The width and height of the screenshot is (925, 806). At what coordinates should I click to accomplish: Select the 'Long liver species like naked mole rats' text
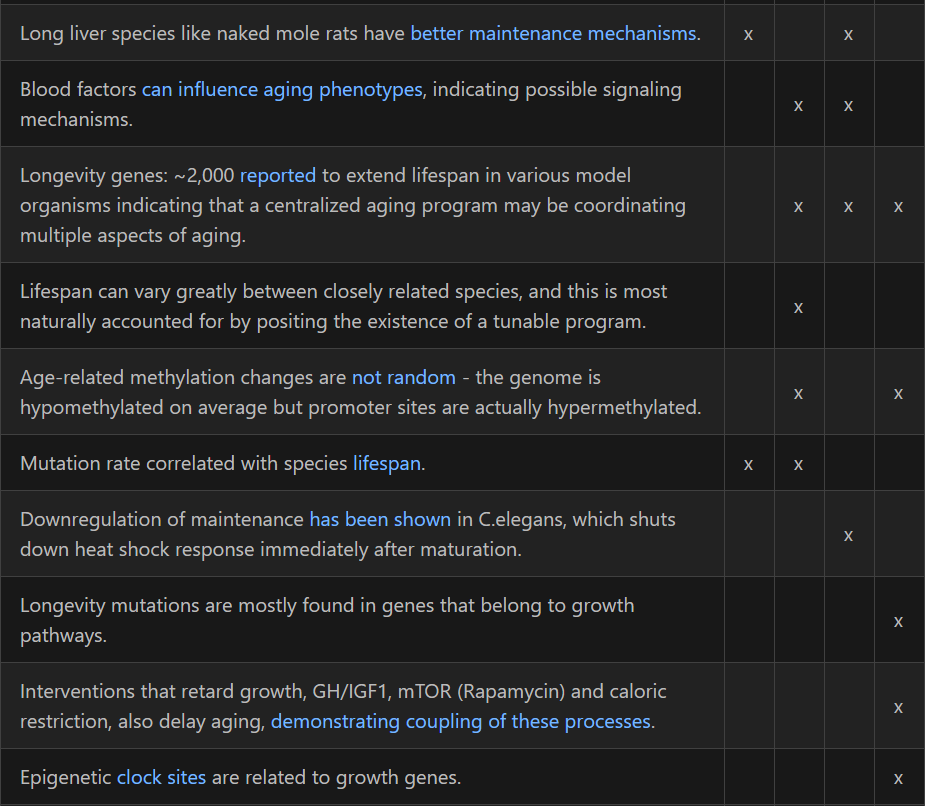point(189,33)
